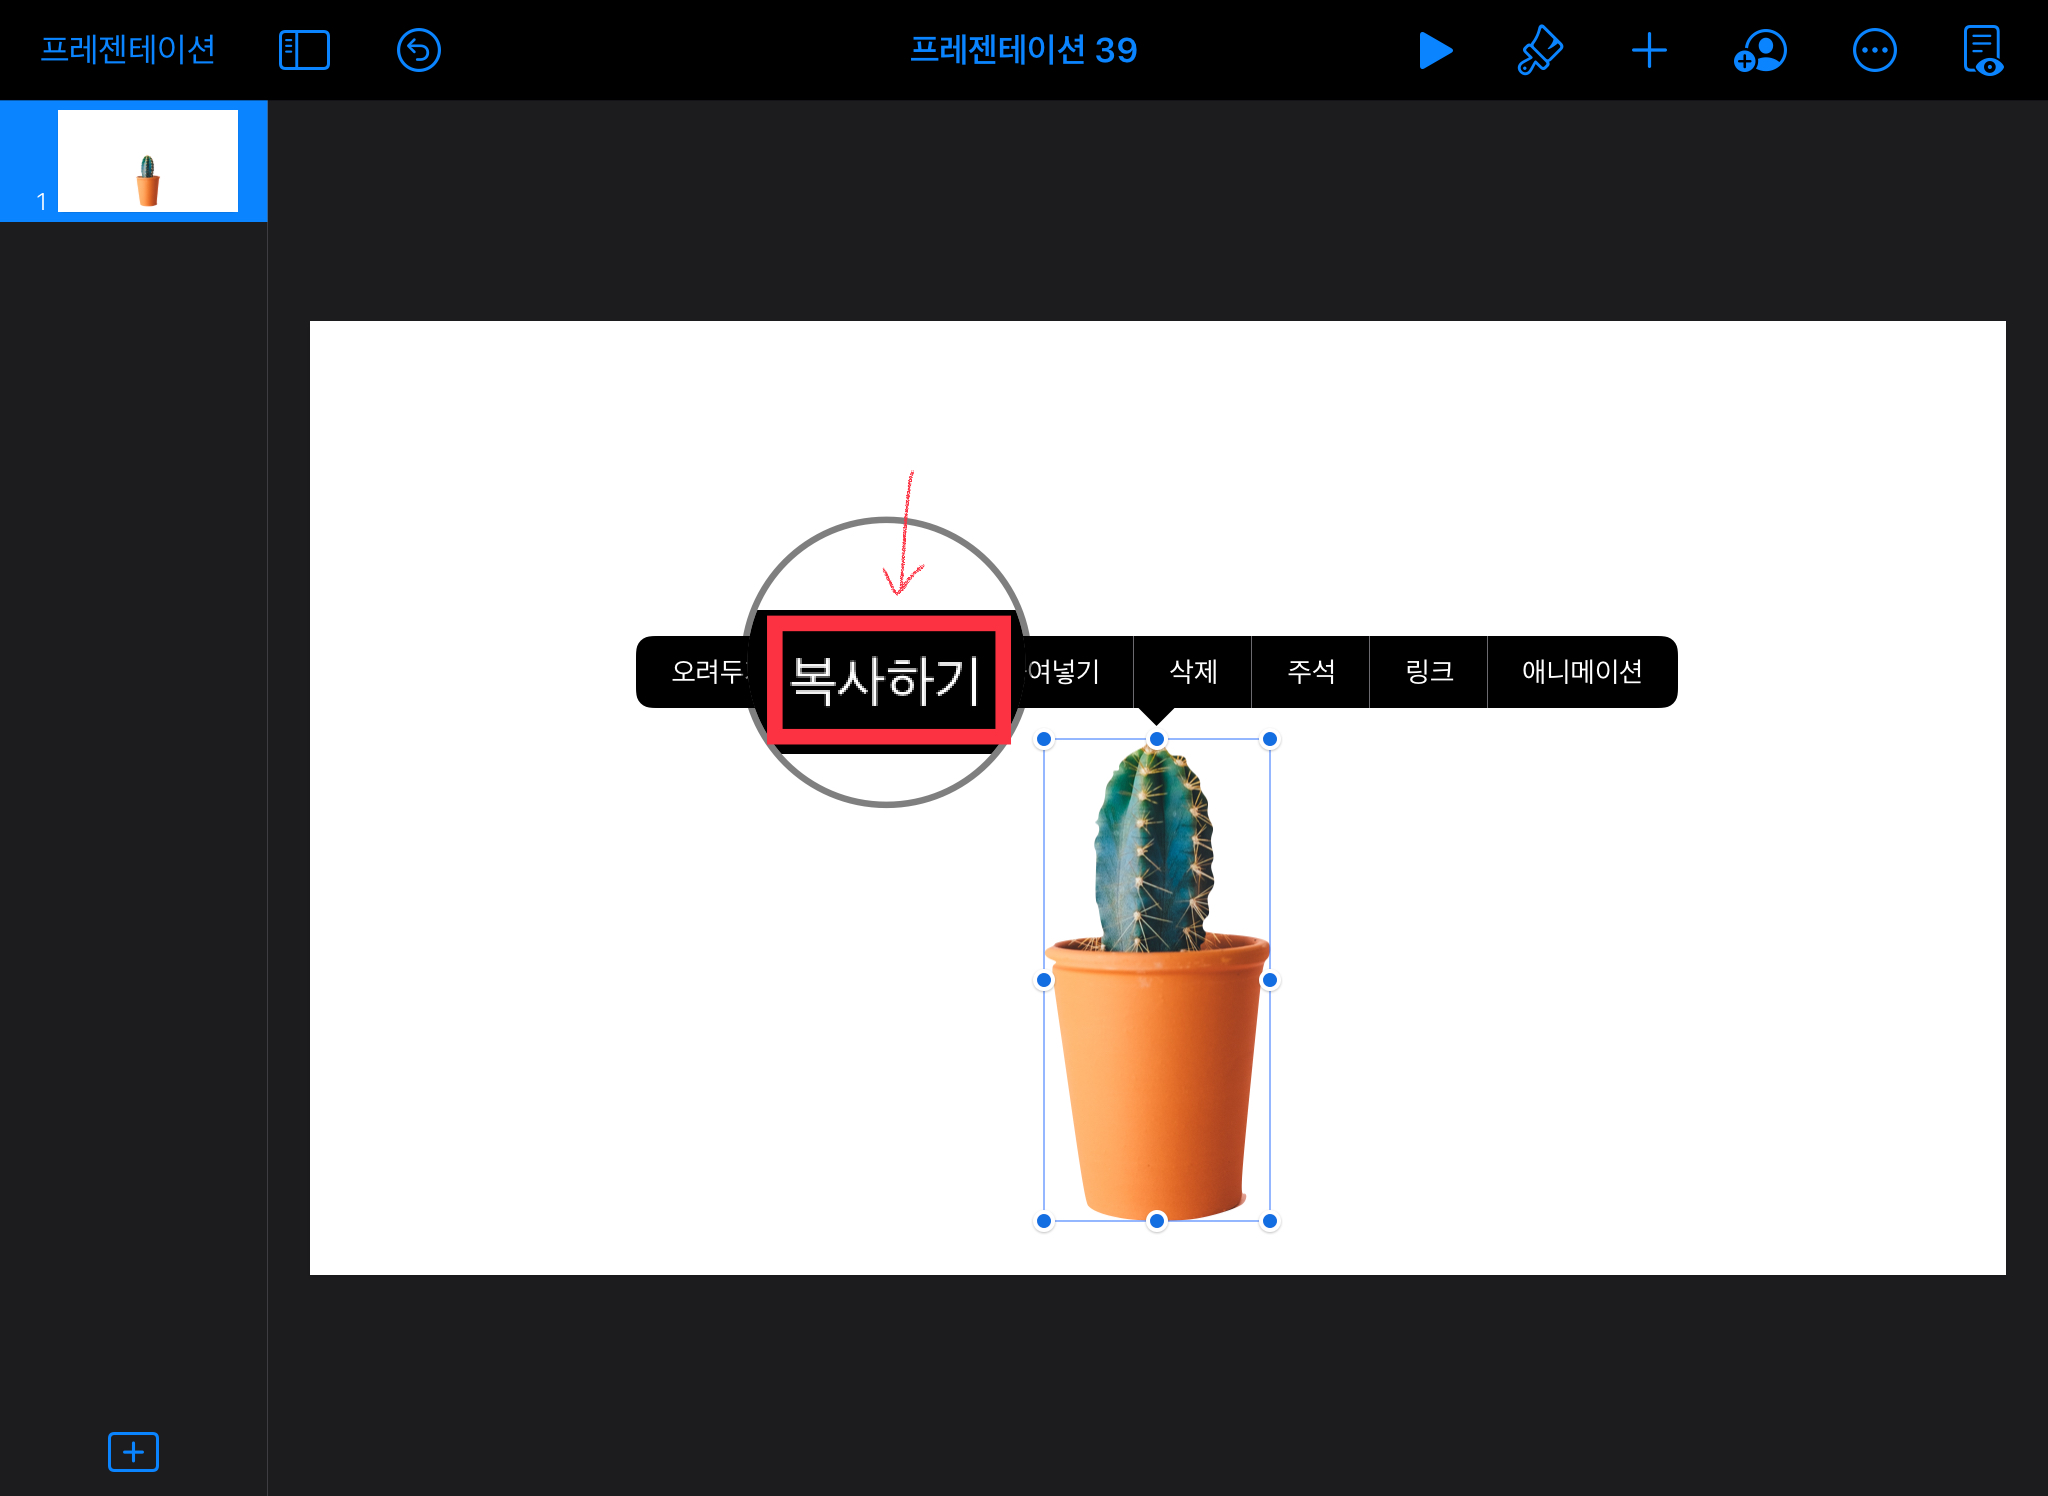This screenshot has width=2048, height=1496.
Task: Click the undo arrow icon
Action: [418, 50]
